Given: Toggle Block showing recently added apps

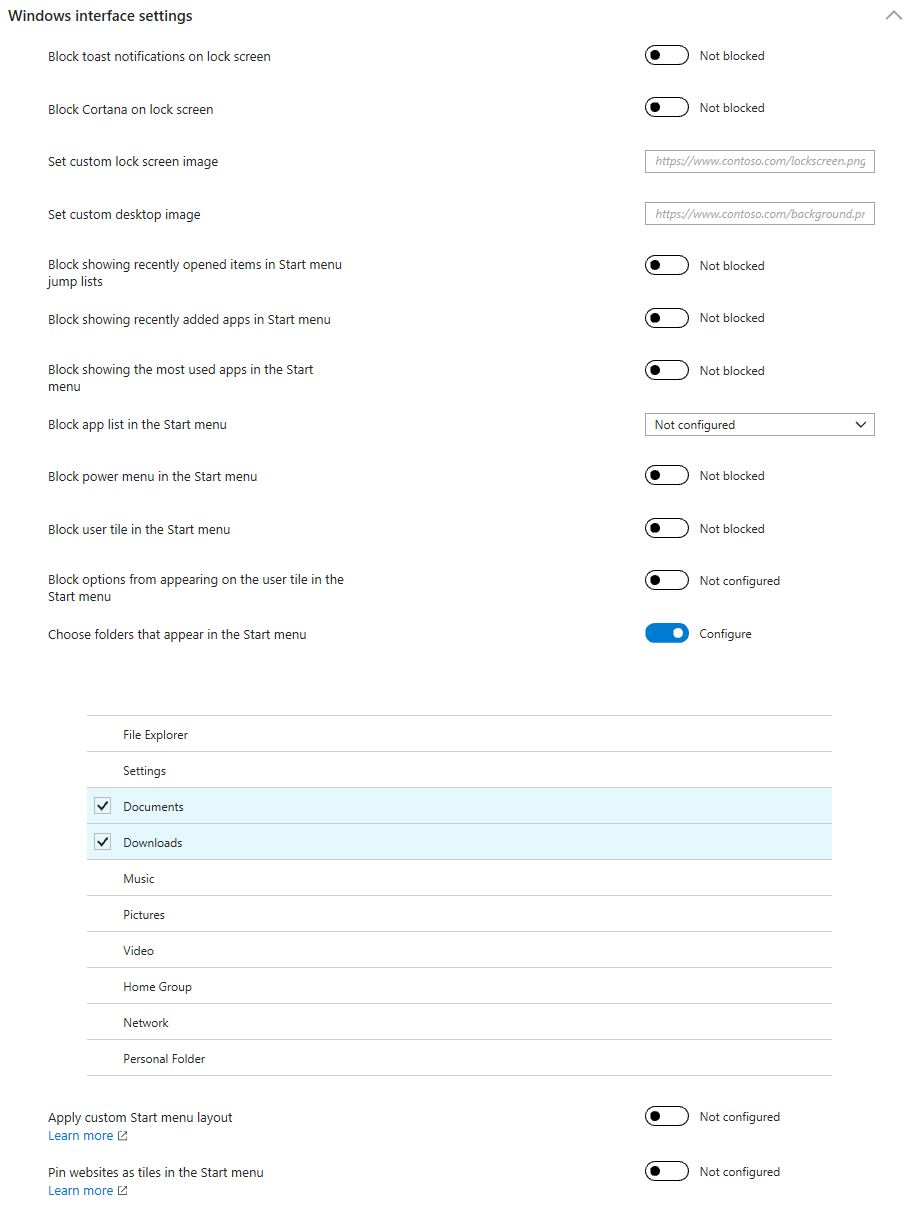Looking at the screenshot, I should (667, 318).
